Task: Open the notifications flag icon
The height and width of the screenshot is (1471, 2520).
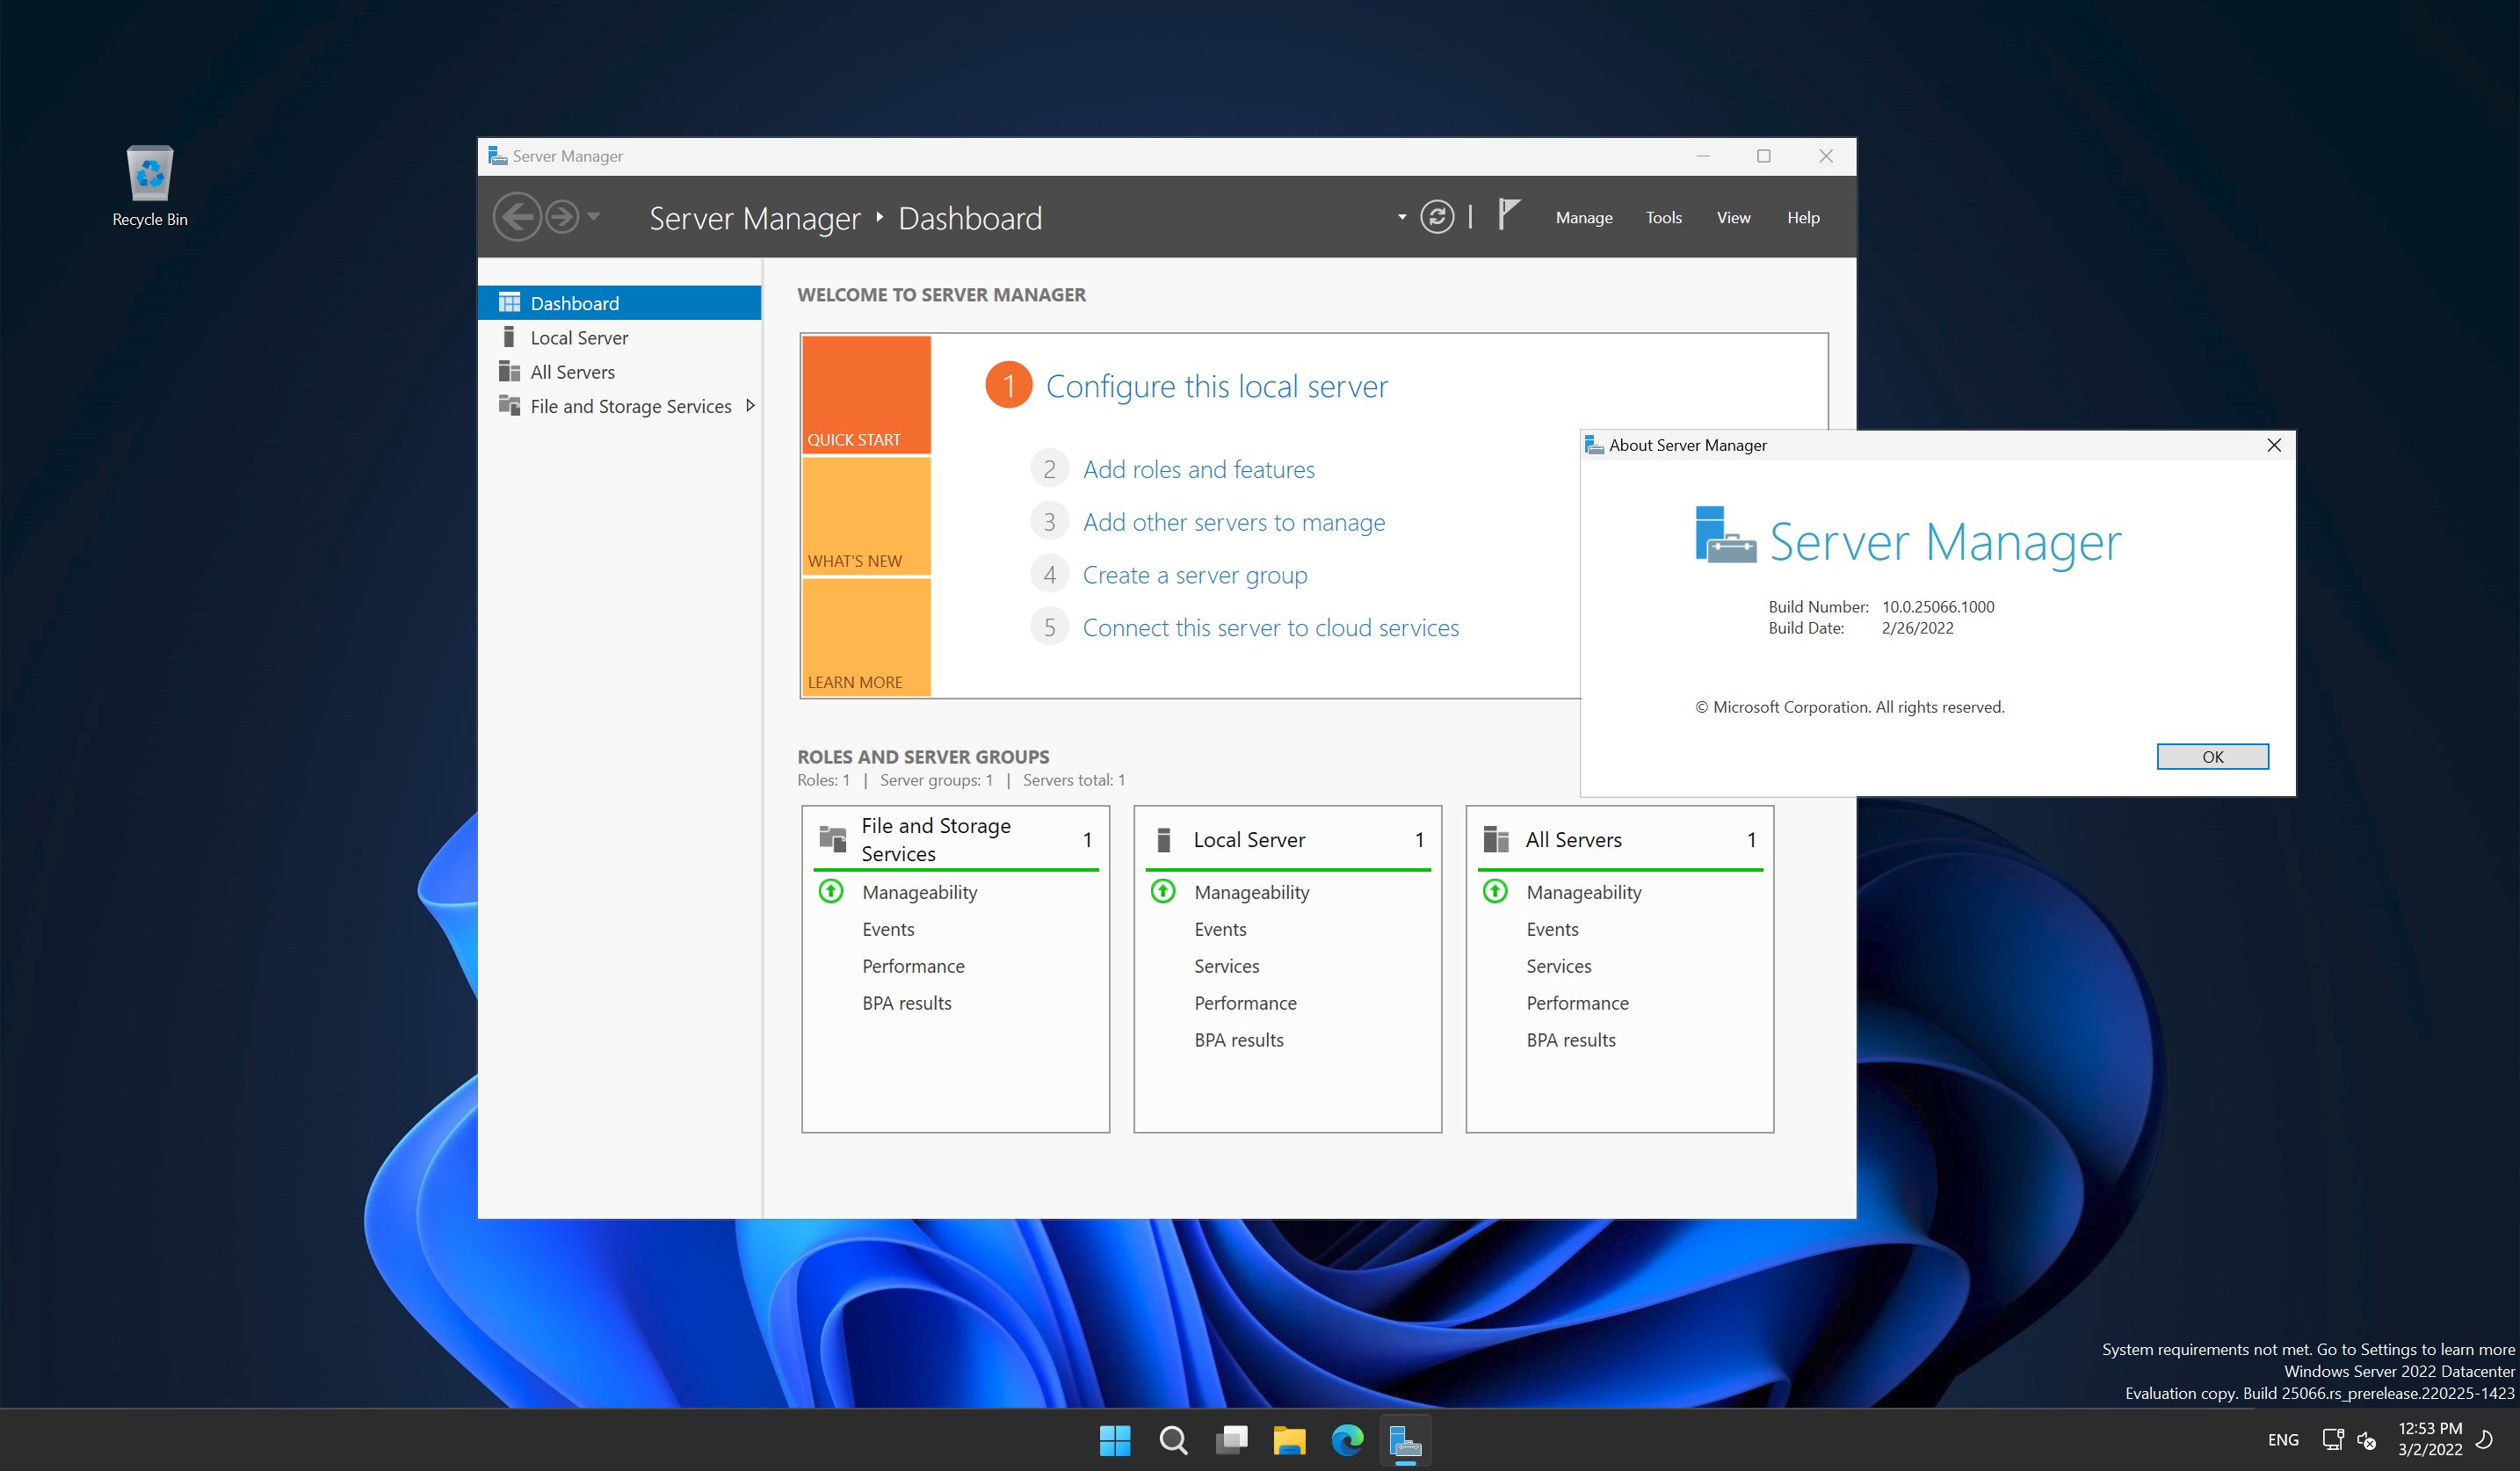Action: point(1508,214)
